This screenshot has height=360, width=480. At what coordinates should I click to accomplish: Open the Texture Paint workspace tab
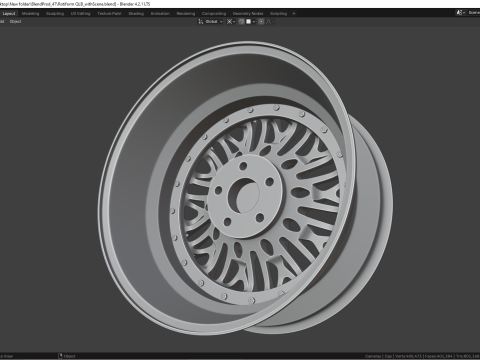tap(109, 14)
